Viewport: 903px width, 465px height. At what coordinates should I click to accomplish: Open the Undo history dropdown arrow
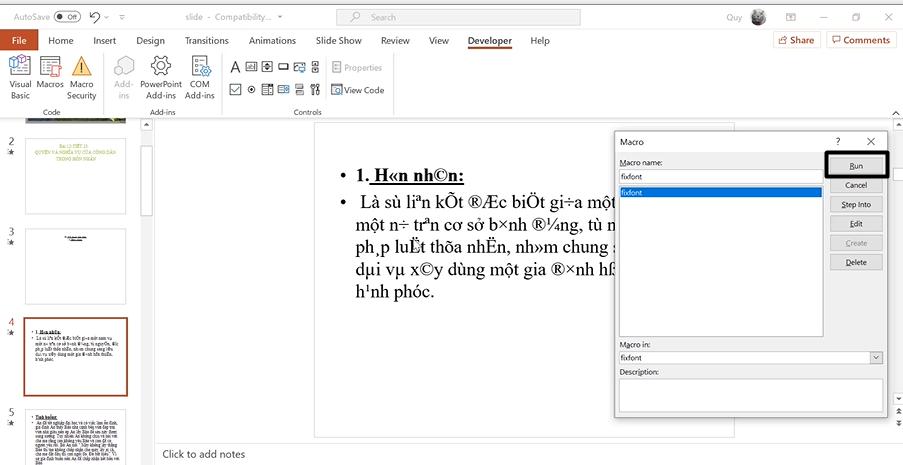(x=108, y=17)
